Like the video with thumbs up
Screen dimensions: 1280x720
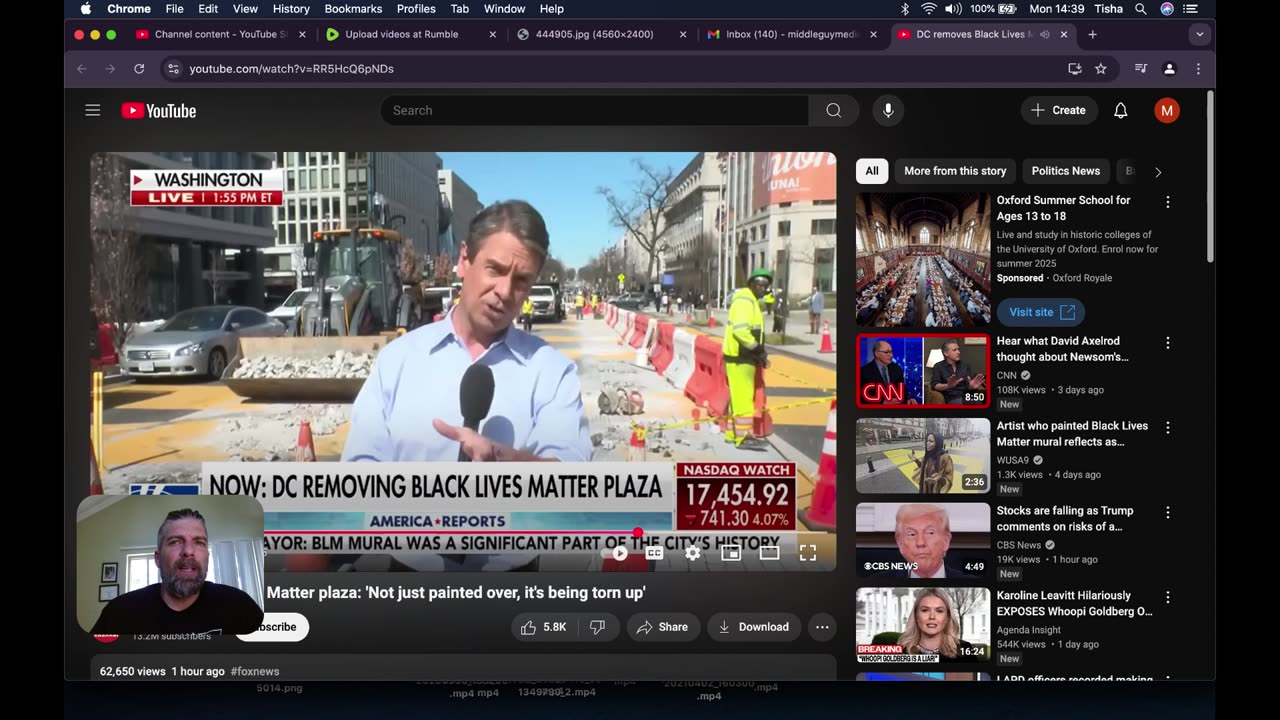pyautogui.click(x=543, y=627)
